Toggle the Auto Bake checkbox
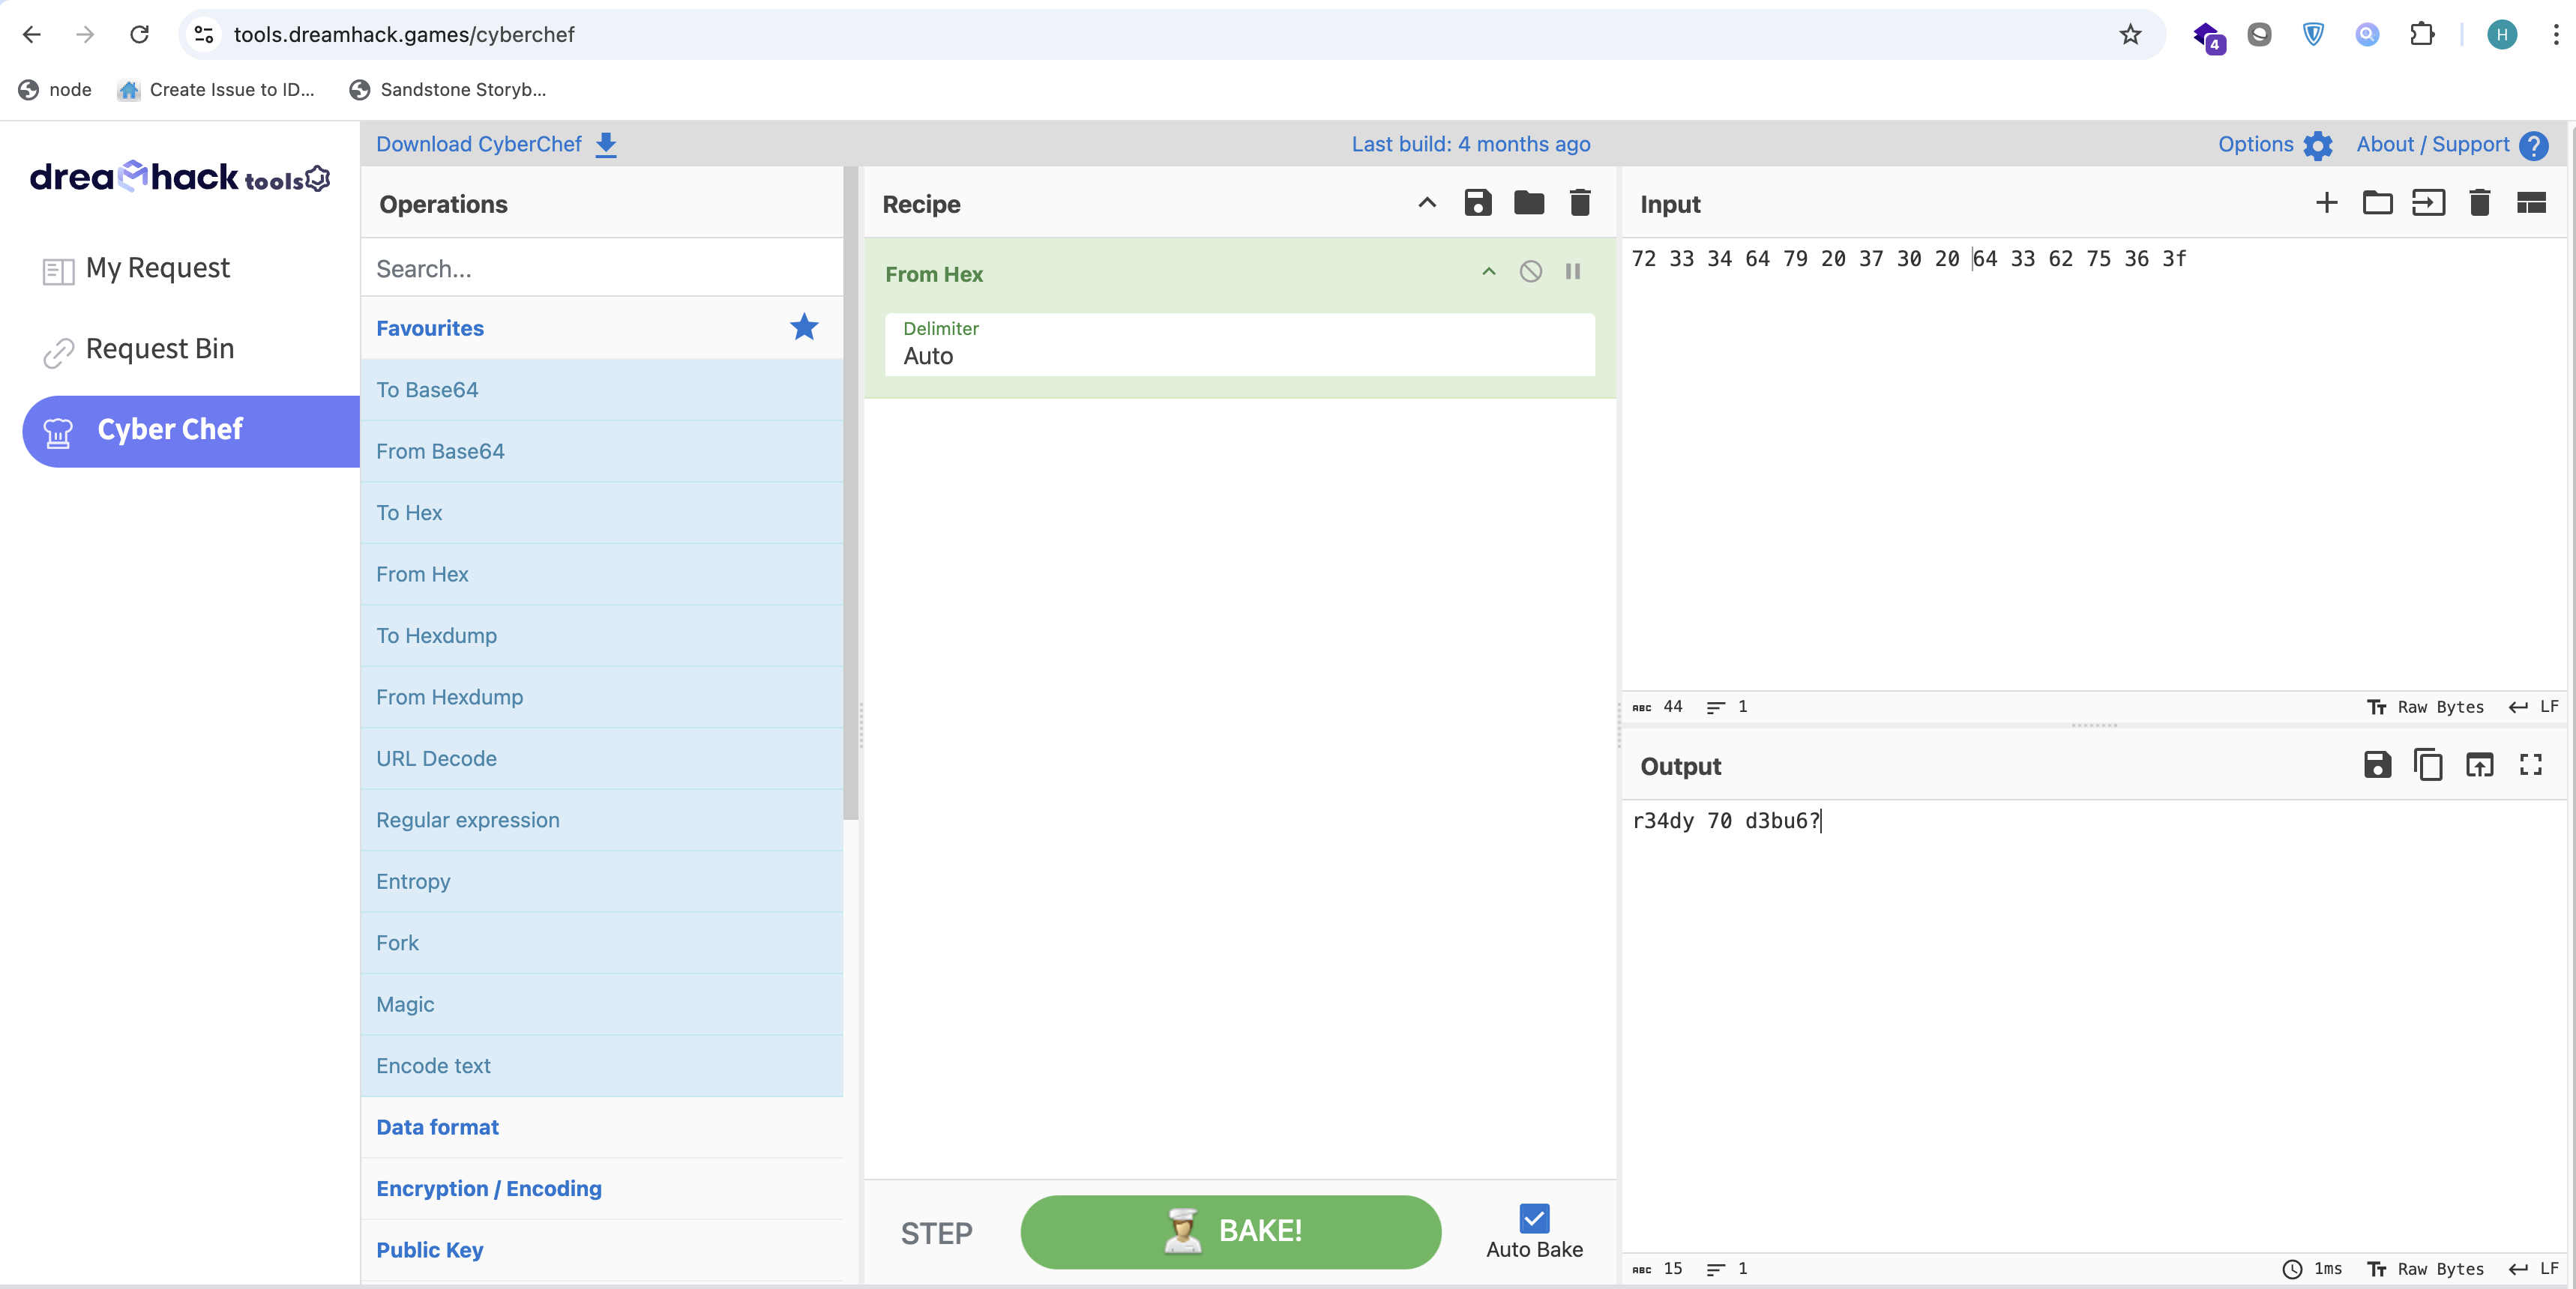Viewport: 2576px width, 1289px height. click(x=1533, y=1218)
